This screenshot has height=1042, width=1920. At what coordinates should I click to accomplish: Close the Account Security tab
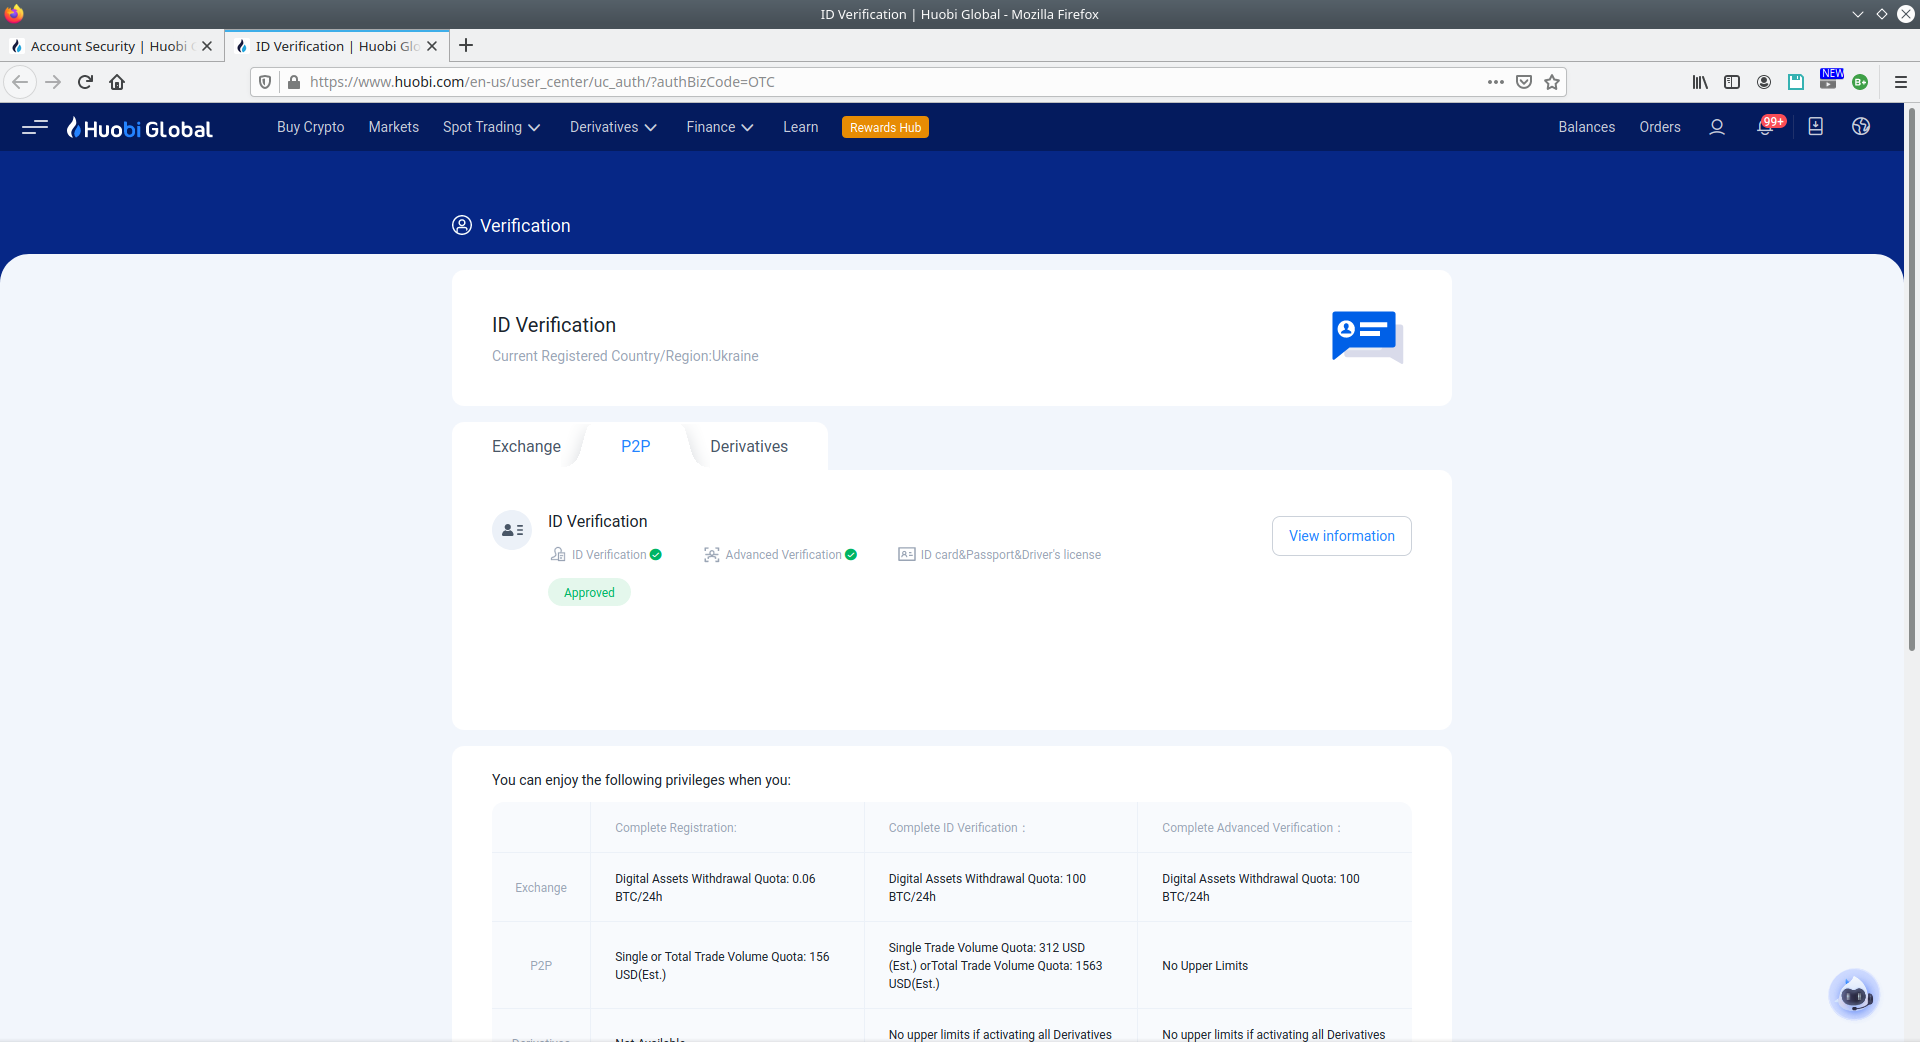tap(207, 46)
